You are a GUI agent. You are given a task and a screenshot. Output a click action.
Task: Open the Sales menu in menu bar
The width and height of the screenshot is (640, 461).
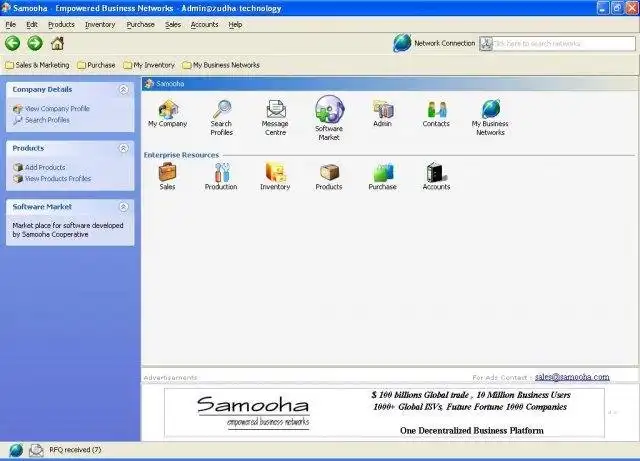(173, 24)
